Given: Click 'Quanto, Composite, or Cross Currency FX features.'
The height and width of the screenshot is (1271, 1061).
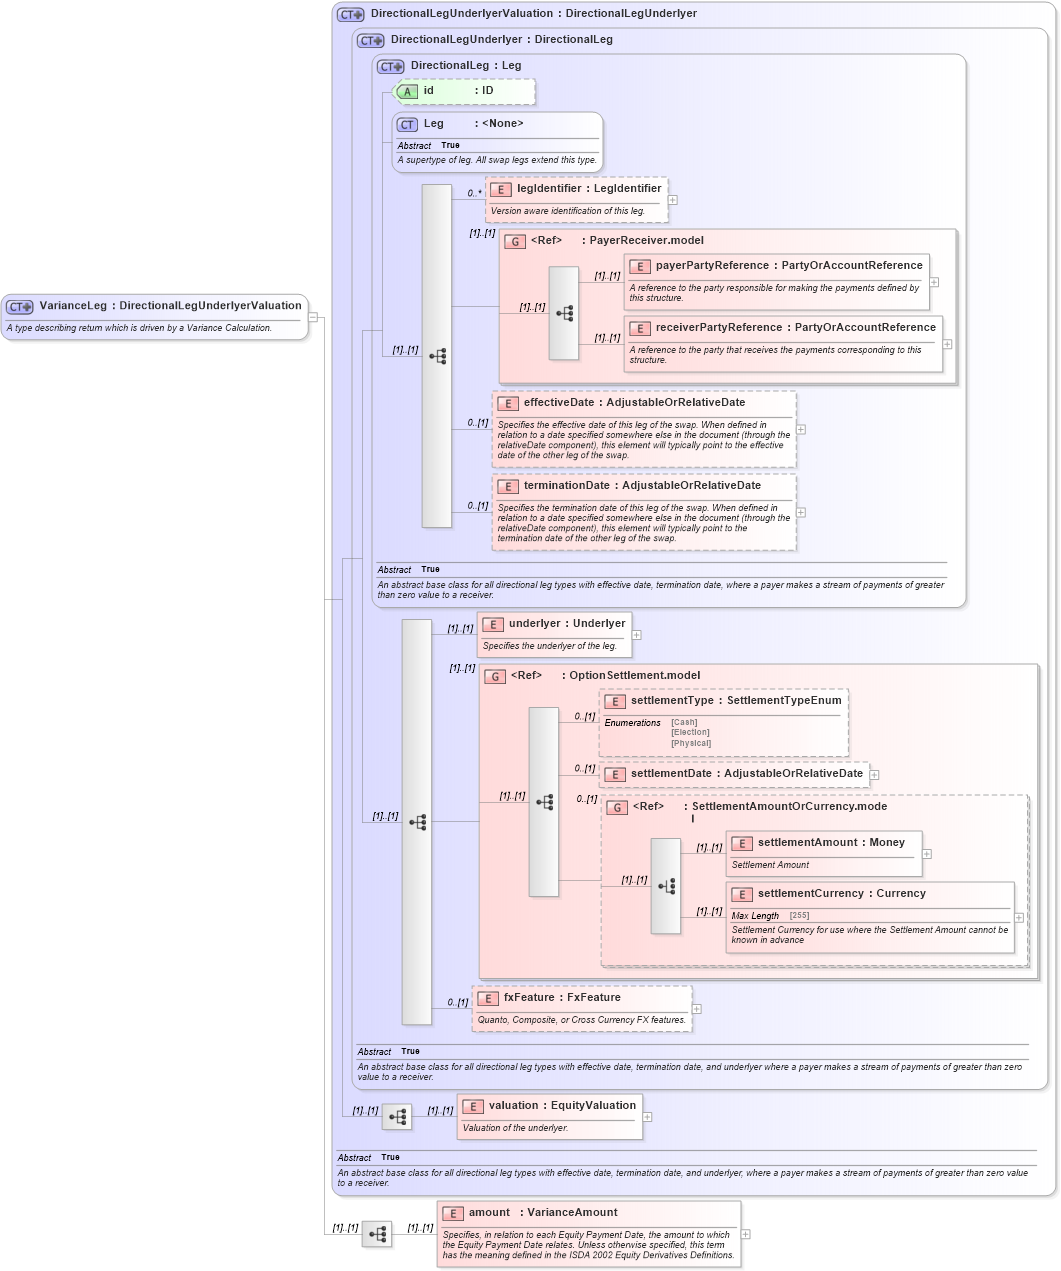Looking at the screenshot, I should coord(582,1020).
